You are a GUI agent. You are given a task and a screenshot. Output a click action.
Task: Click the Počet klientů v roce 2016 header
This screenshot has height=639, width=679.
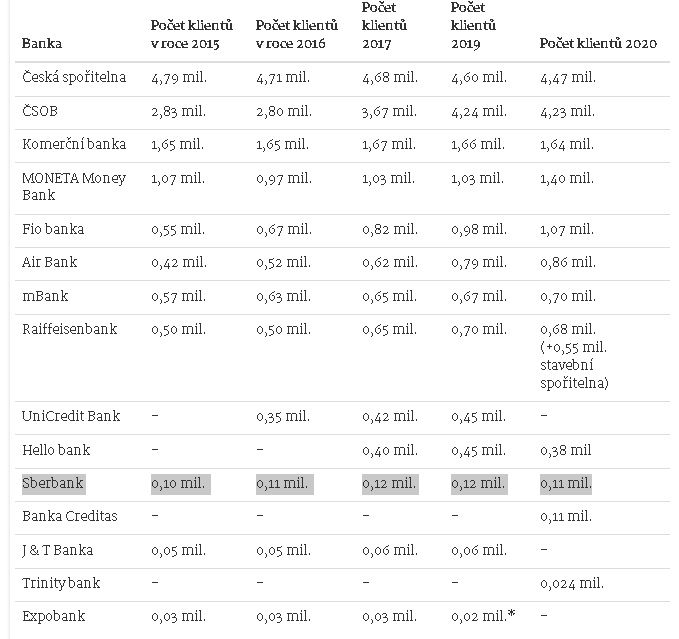[x=297, y=34]
